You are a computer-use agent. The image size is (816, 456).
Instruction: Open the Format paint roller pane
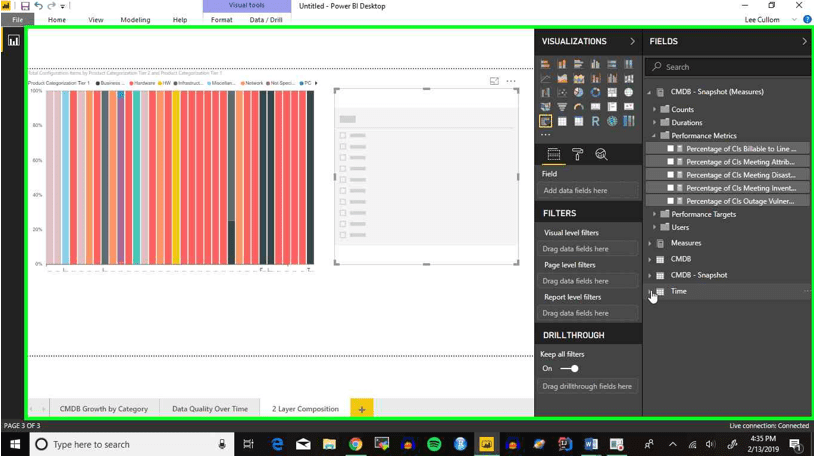pyautogui.click(x=578, y=154)
